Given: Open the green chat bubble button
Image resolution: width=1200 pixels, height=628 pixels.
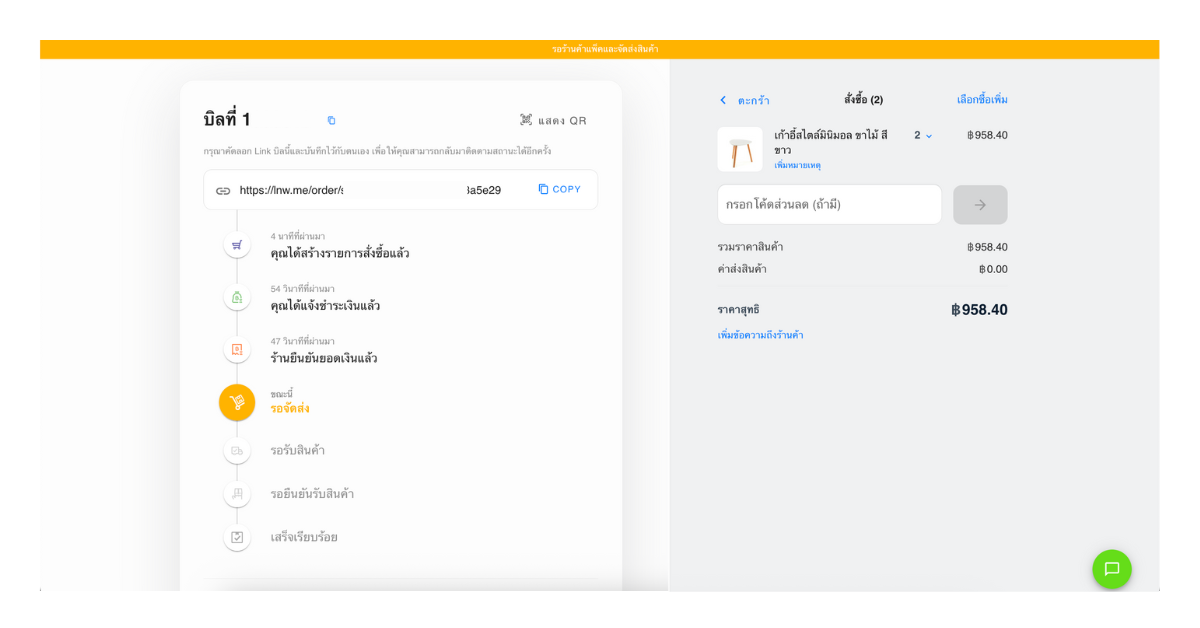Looking at the screenshot, I should point(1111,569).
